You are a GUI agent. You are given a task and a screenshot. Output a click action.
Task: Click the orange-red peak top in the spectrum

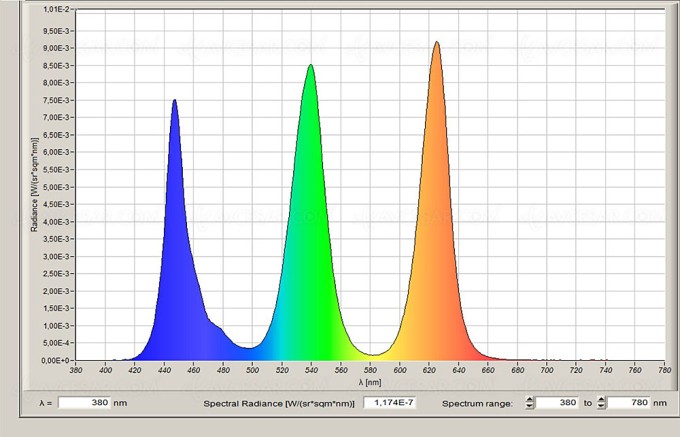pyautogui.click(x=437, y=42)
